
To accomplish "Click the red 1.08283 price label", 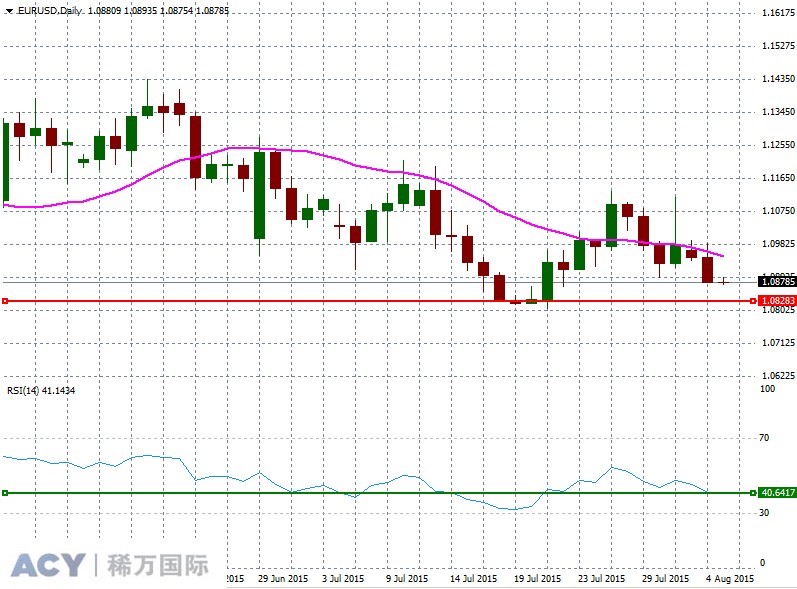I will [777, 301].
